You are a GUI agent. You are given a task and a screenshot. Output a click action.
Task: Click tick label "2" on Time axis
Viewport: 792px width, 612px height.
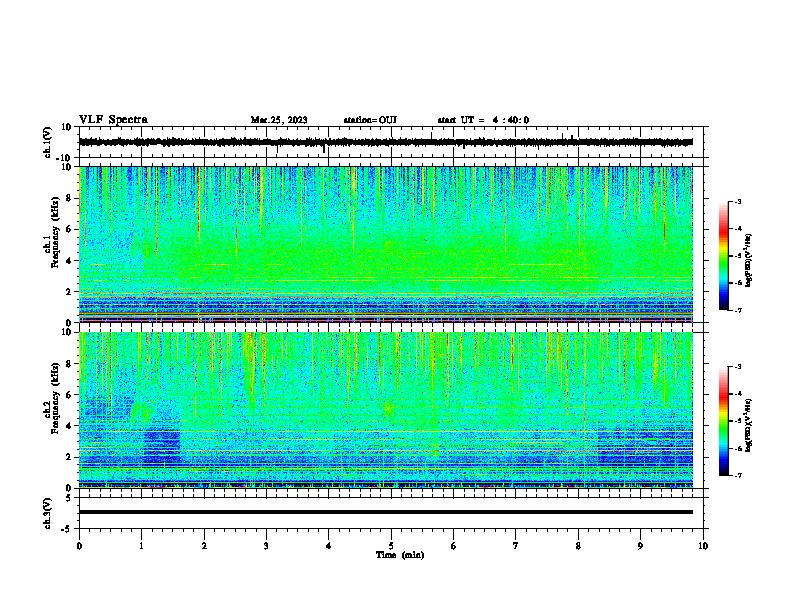(204, 546)
